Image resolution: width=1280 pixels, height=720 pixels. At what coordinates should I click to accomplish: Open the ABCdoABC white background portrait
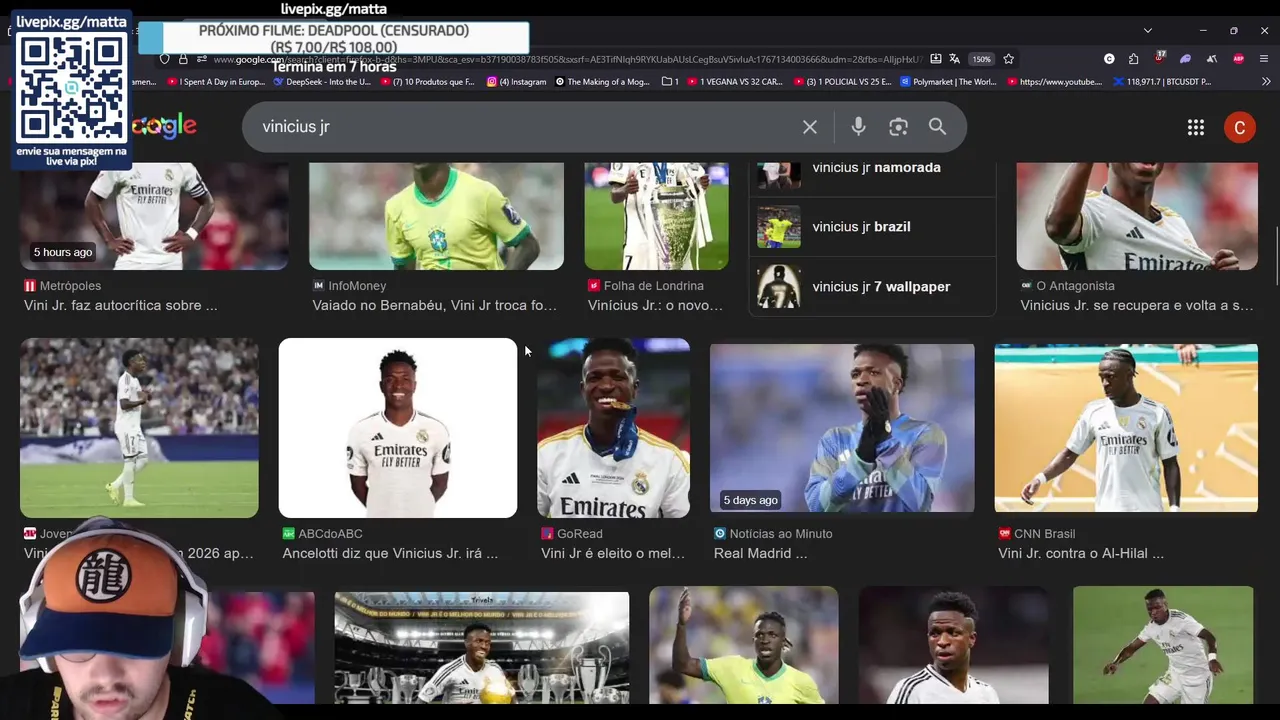pos(398,428)
